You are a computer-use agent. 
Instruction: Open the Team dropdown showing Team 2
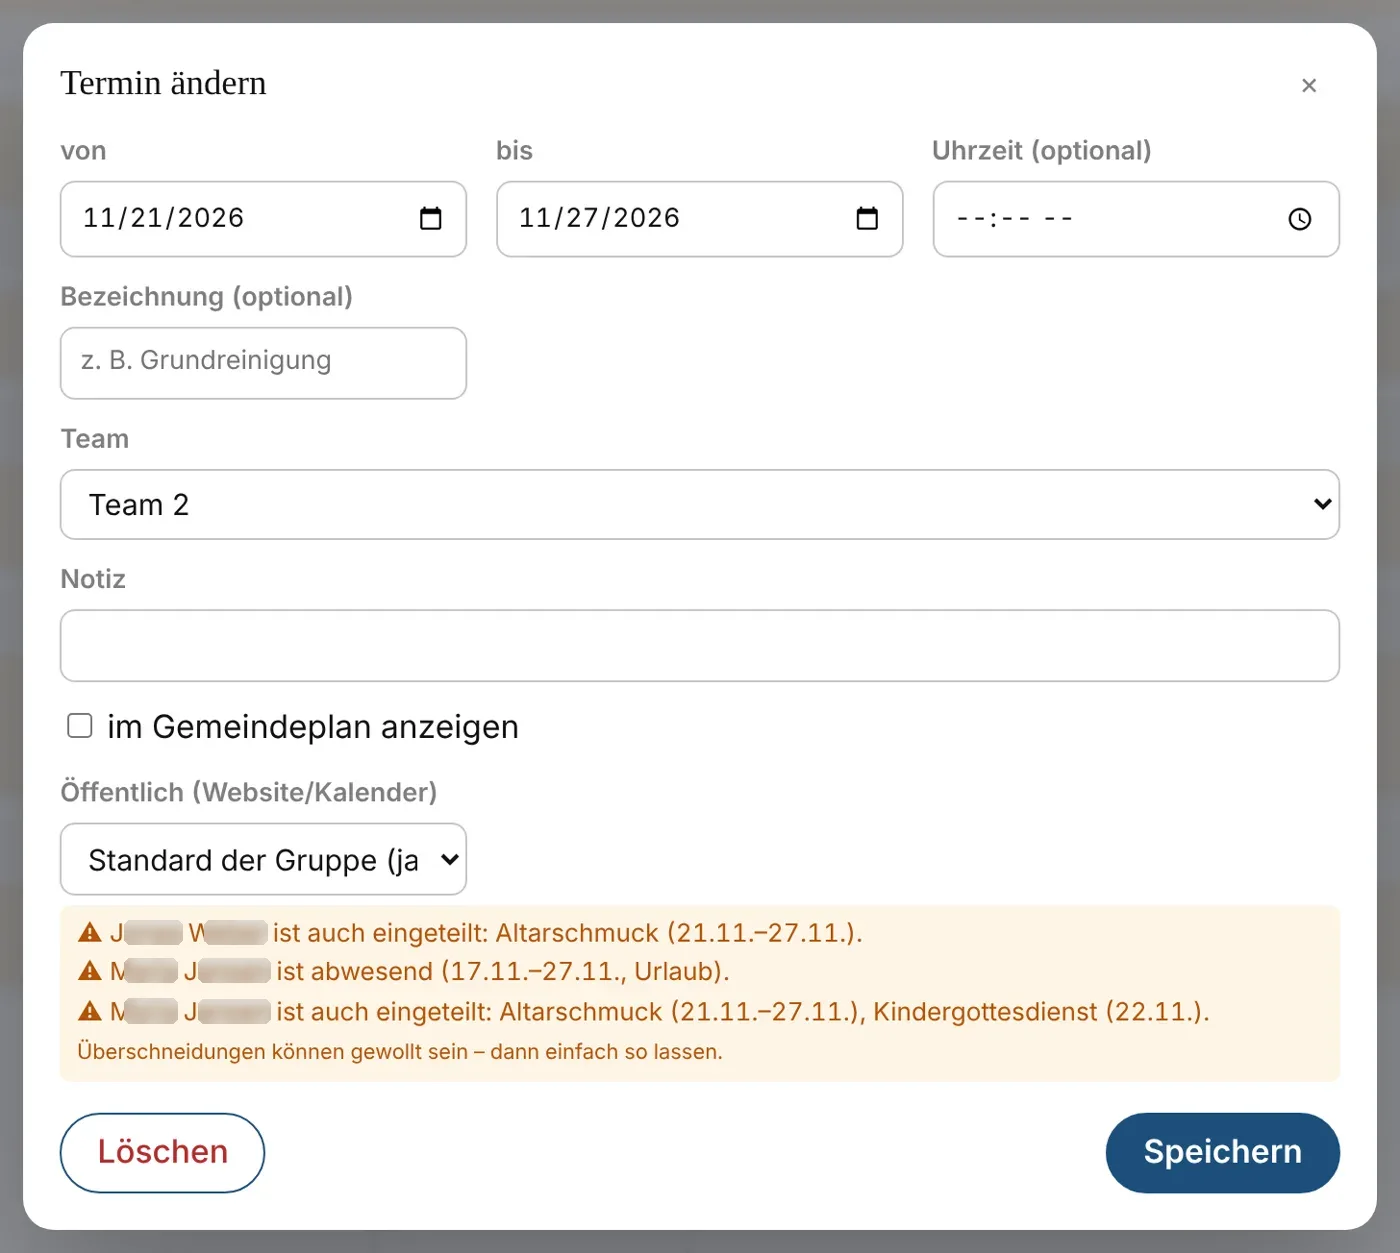[x=700, y=504]
